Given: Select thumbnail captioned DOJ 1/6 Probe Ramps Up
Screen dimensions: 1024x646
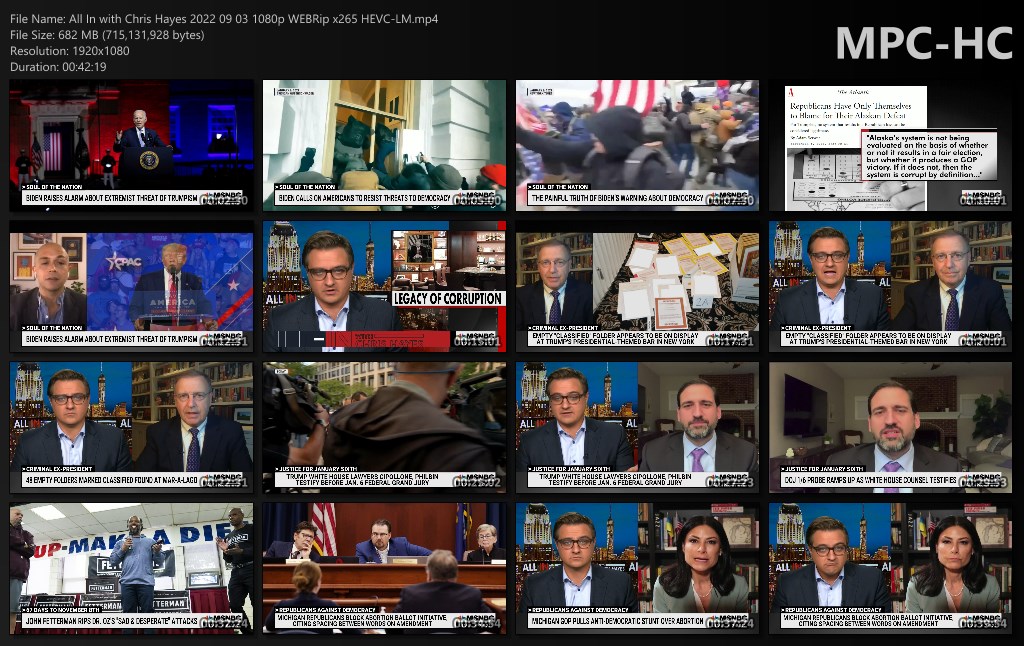Looking at the screenshot, I should [x=891, y=427].
